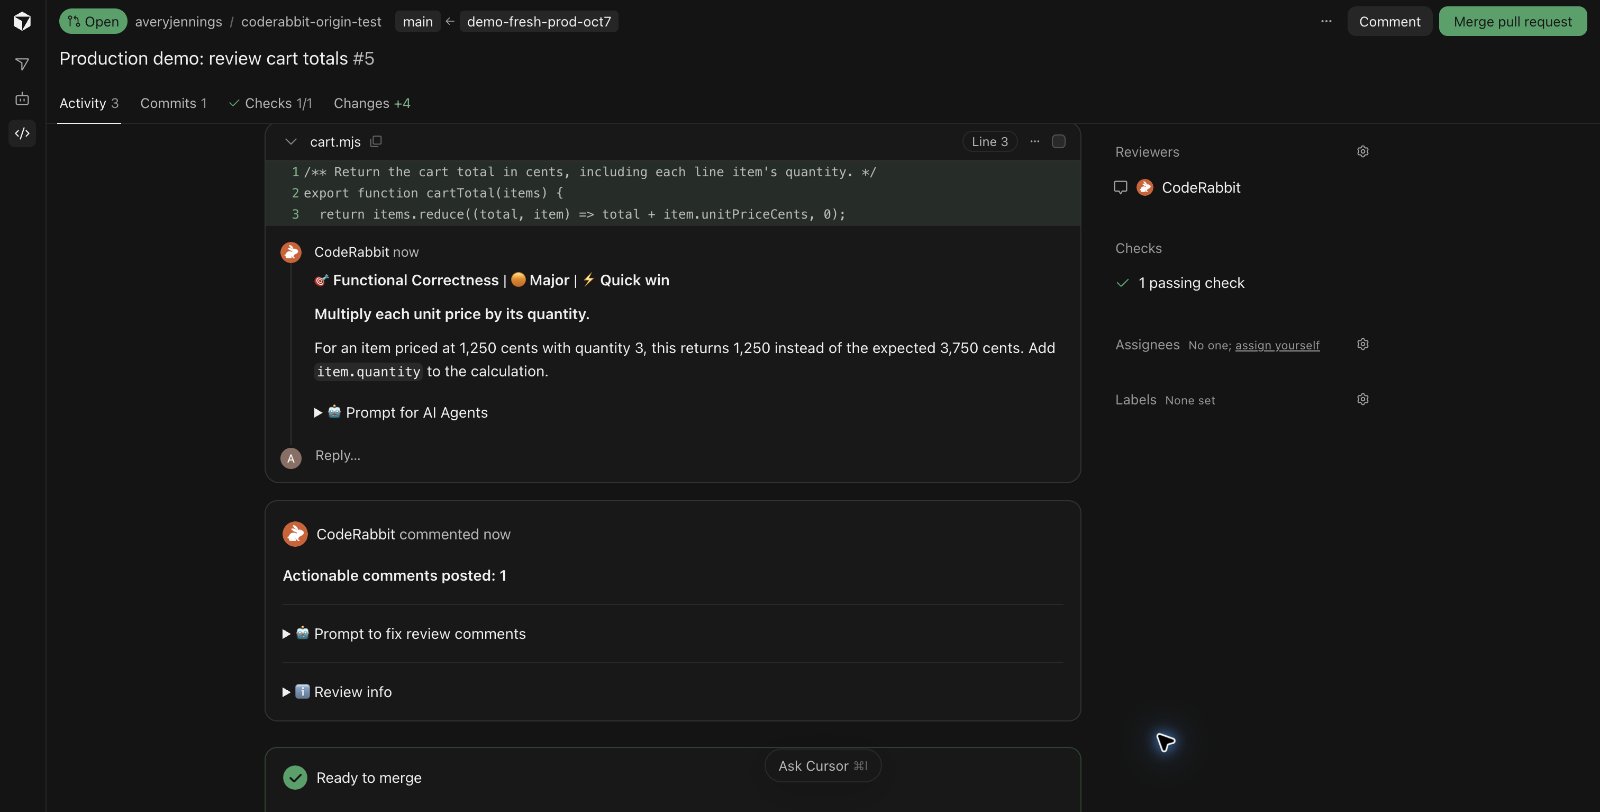Click the Ready to merge label
The image size is (1600, 812).
click(x=369, y=778)
